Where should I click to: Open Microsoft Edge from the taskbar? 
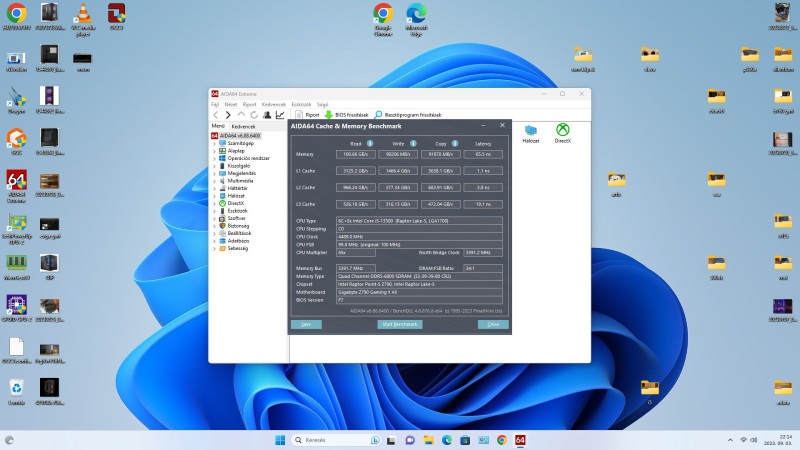tap(447, 440)
